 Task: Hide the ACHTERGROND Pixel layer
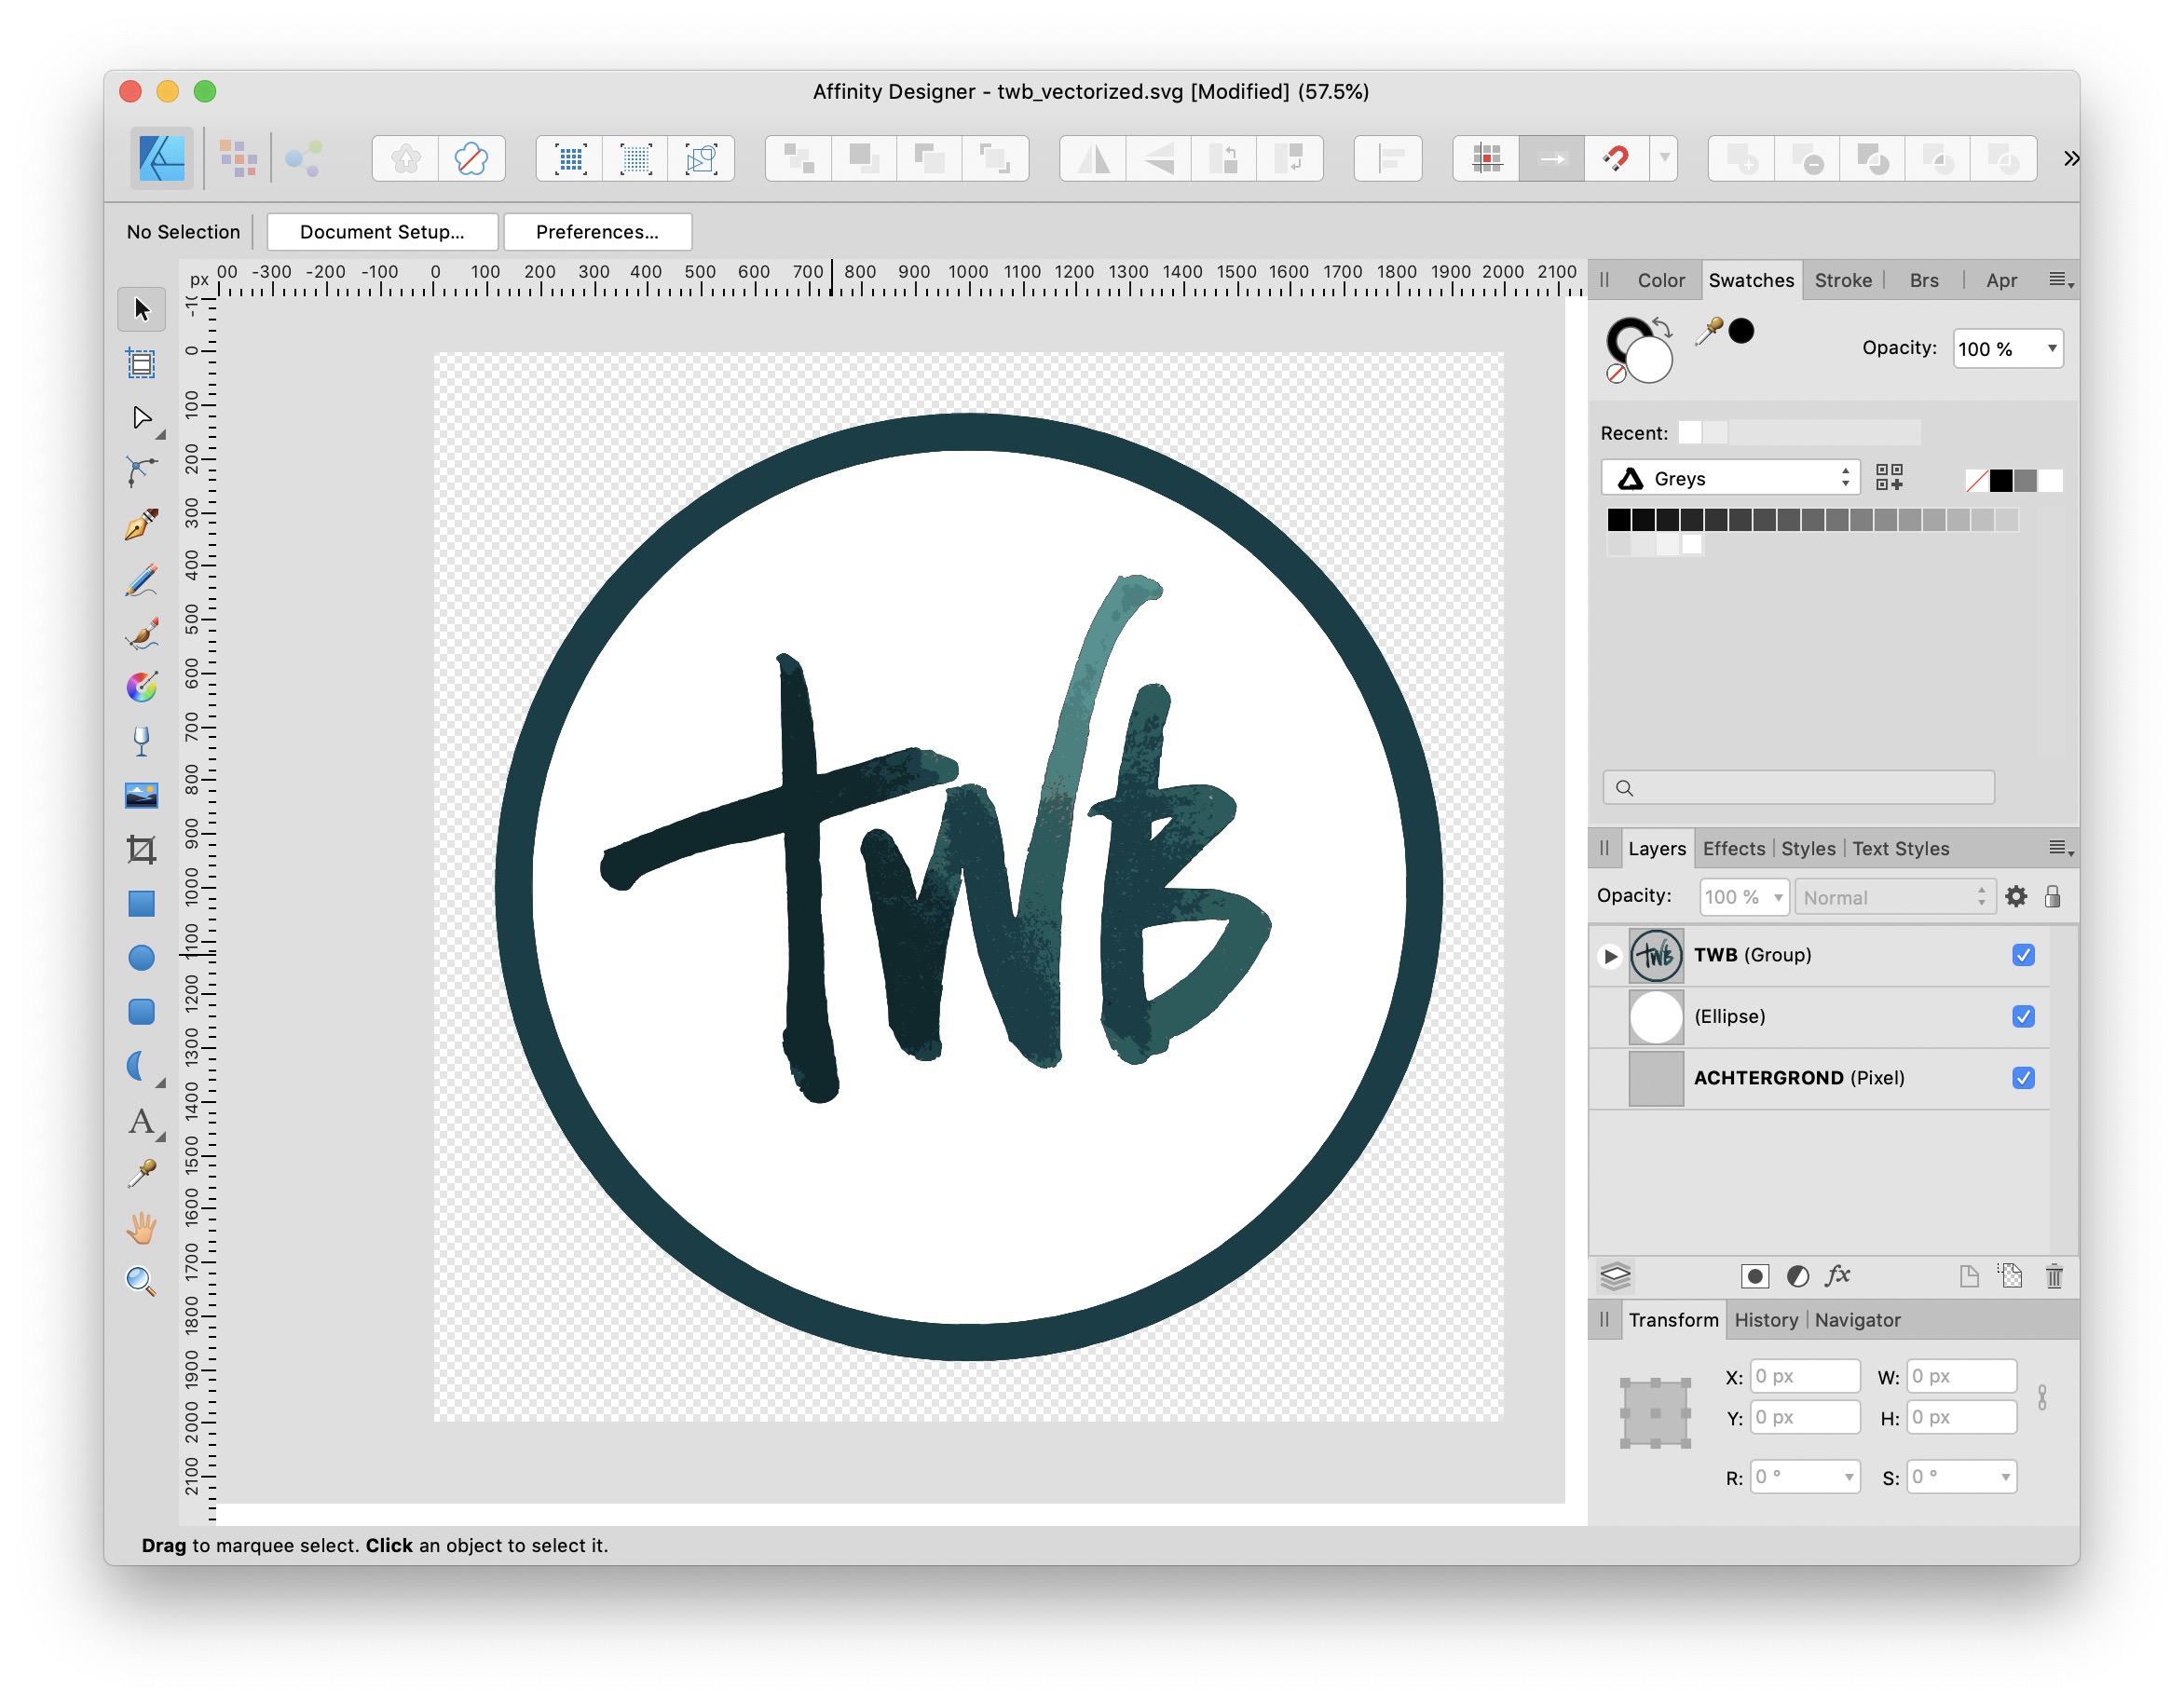pos(2023,1078)
